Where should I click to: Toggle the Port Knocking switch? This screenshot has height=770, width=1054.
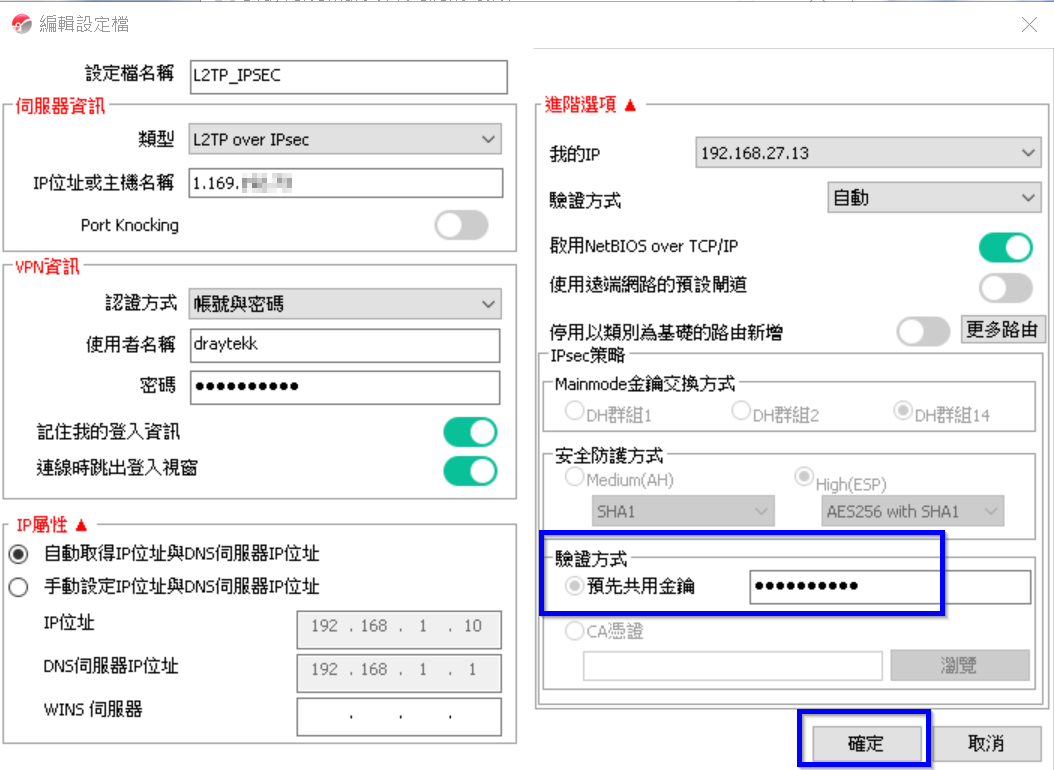461,225
